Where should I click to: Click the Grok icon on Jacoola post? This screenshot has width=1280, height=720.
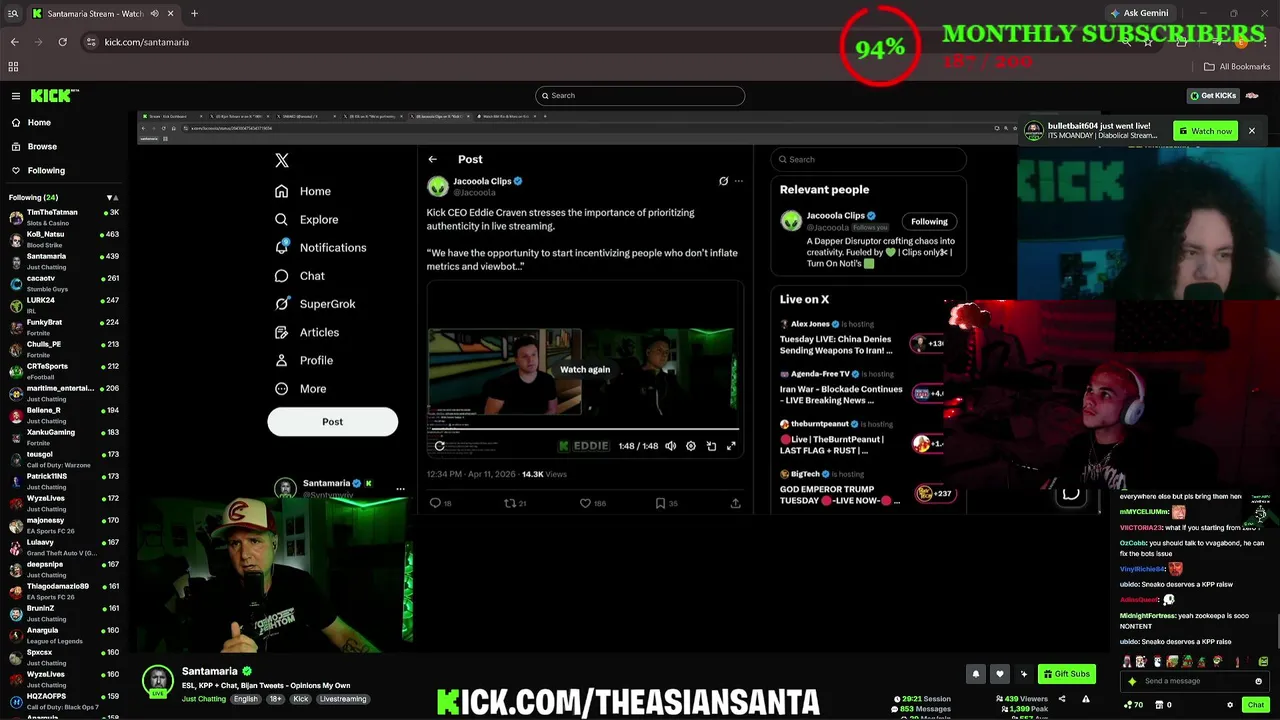point(723,181)
